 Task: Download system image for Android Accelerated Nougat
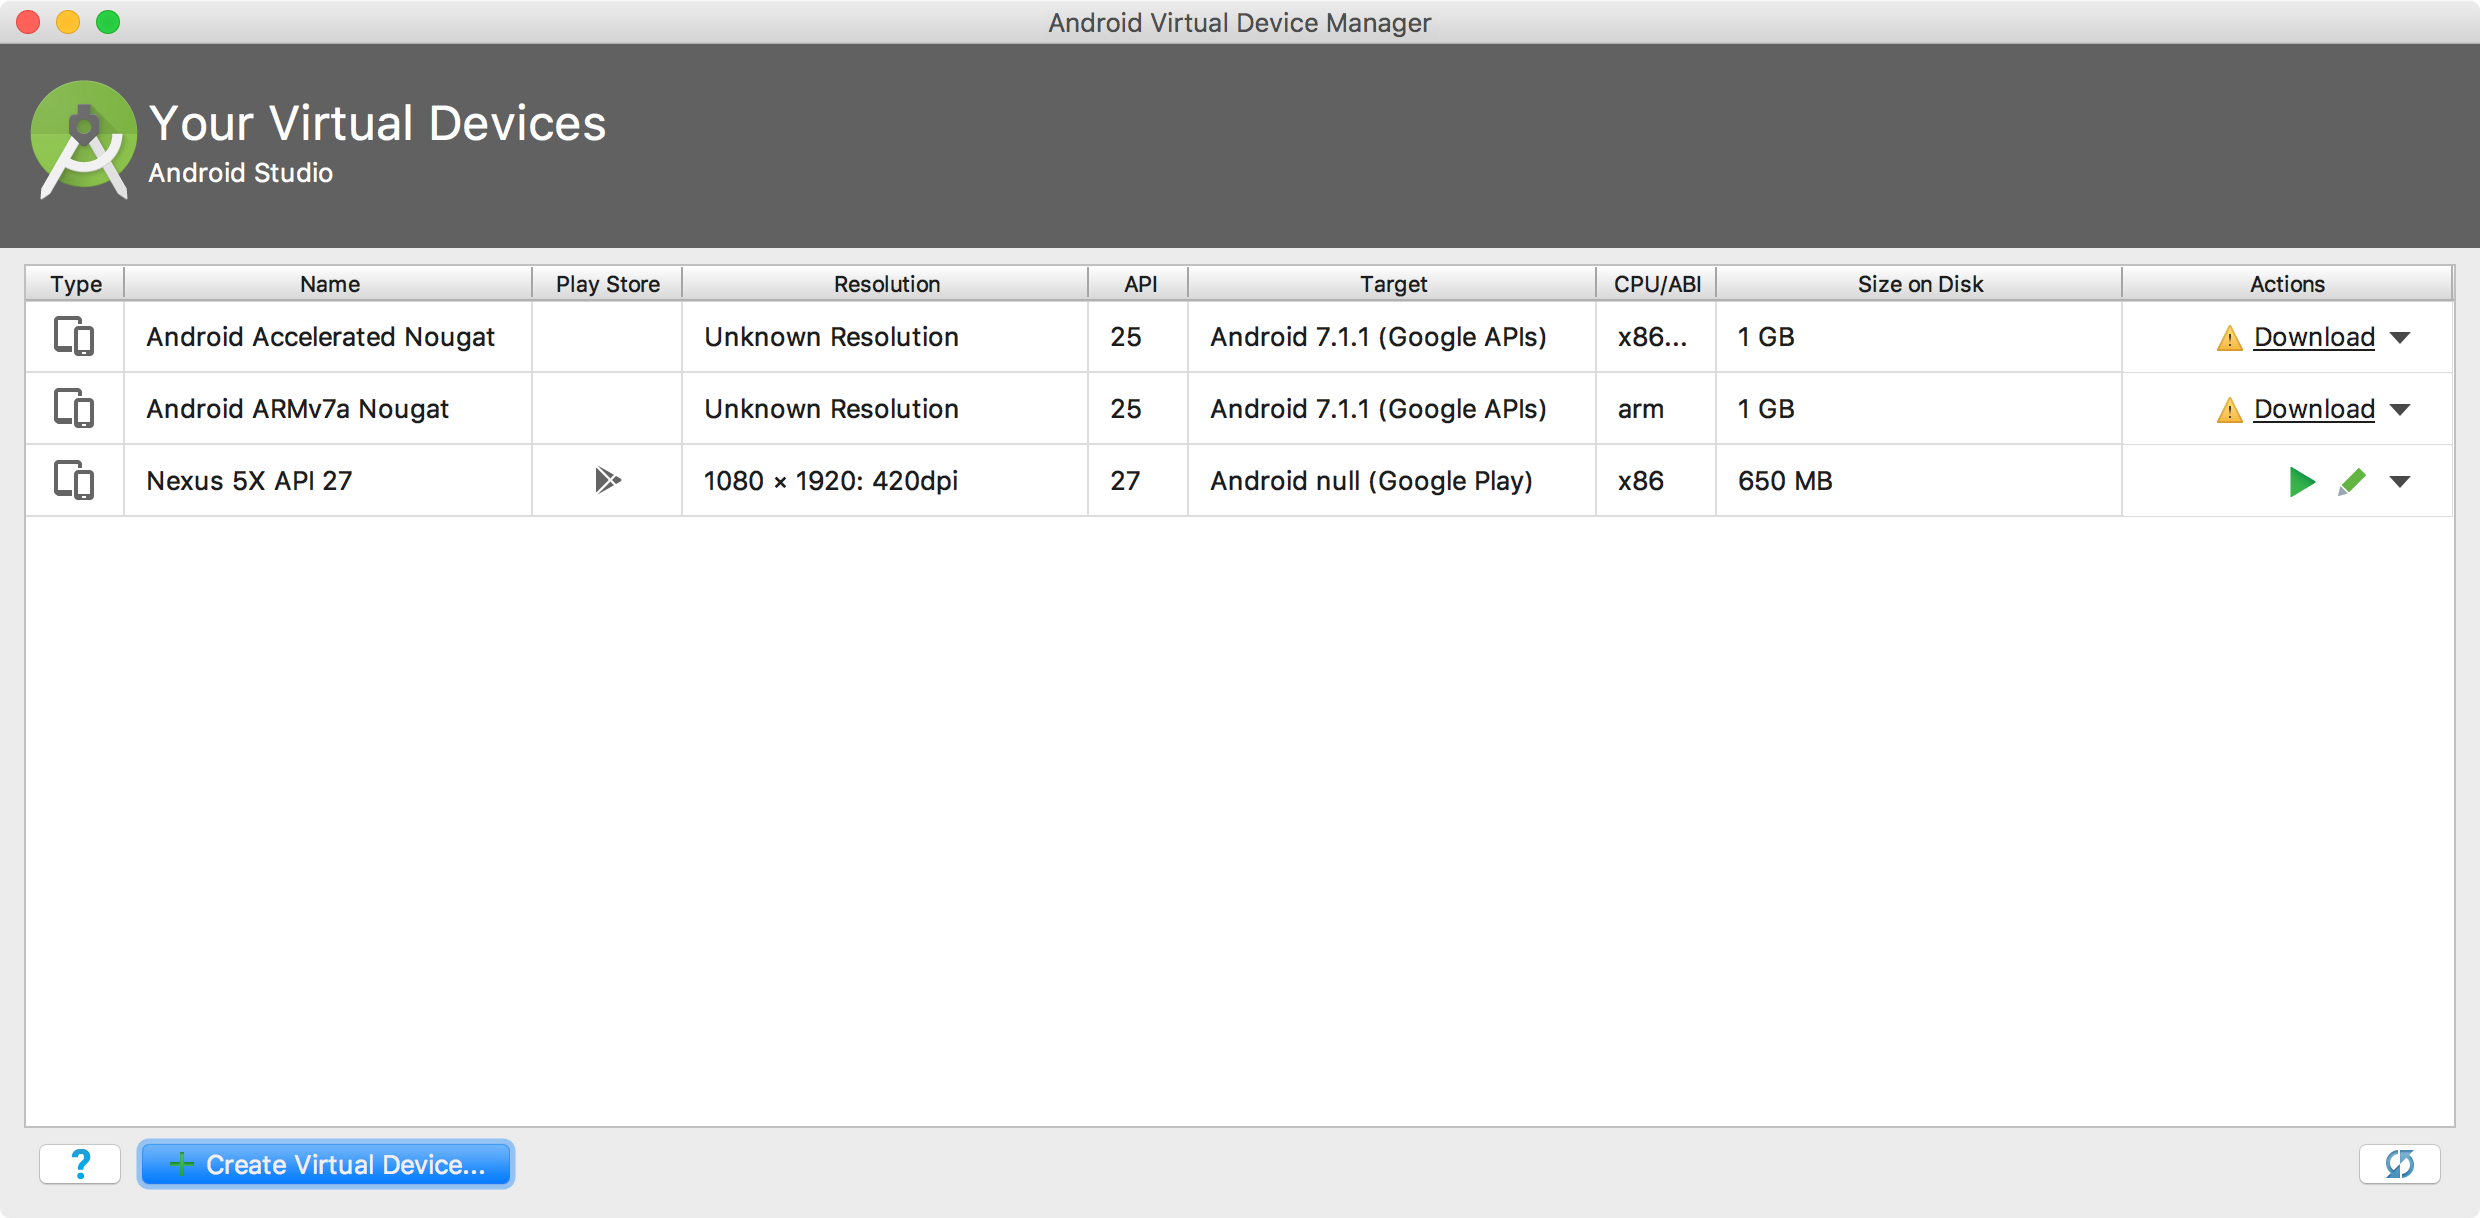[2314, 338]
